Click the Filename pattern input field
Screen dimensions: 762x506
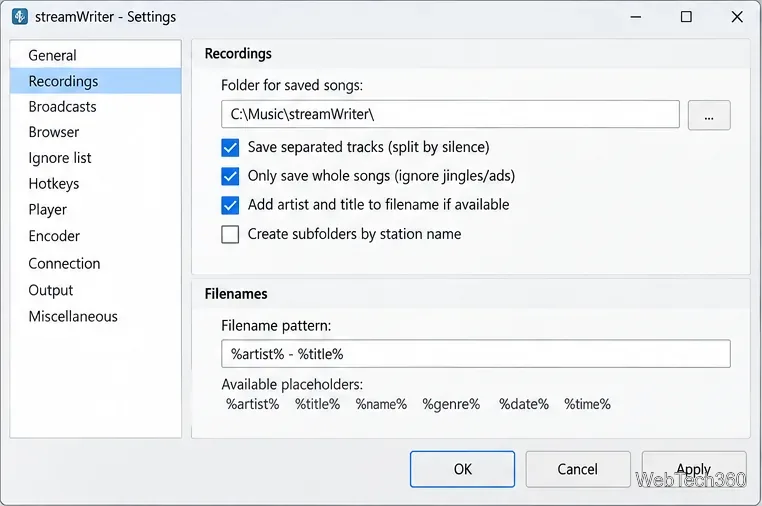[476, 354]
